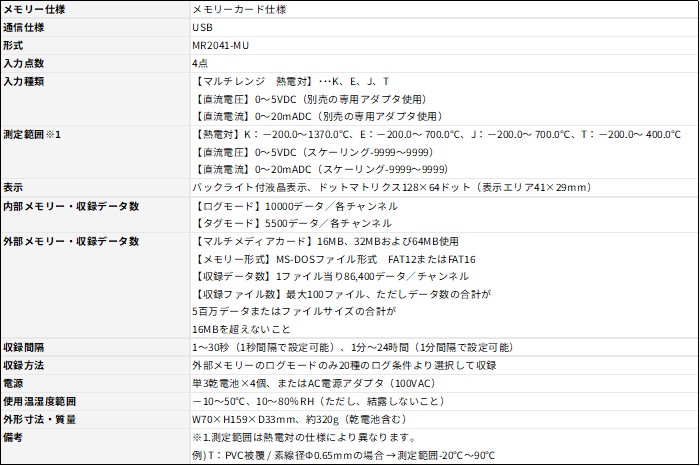Viewport: 700px width, 466px height.
Task: Click the 'USB' value cell
Action: [202, 28]
